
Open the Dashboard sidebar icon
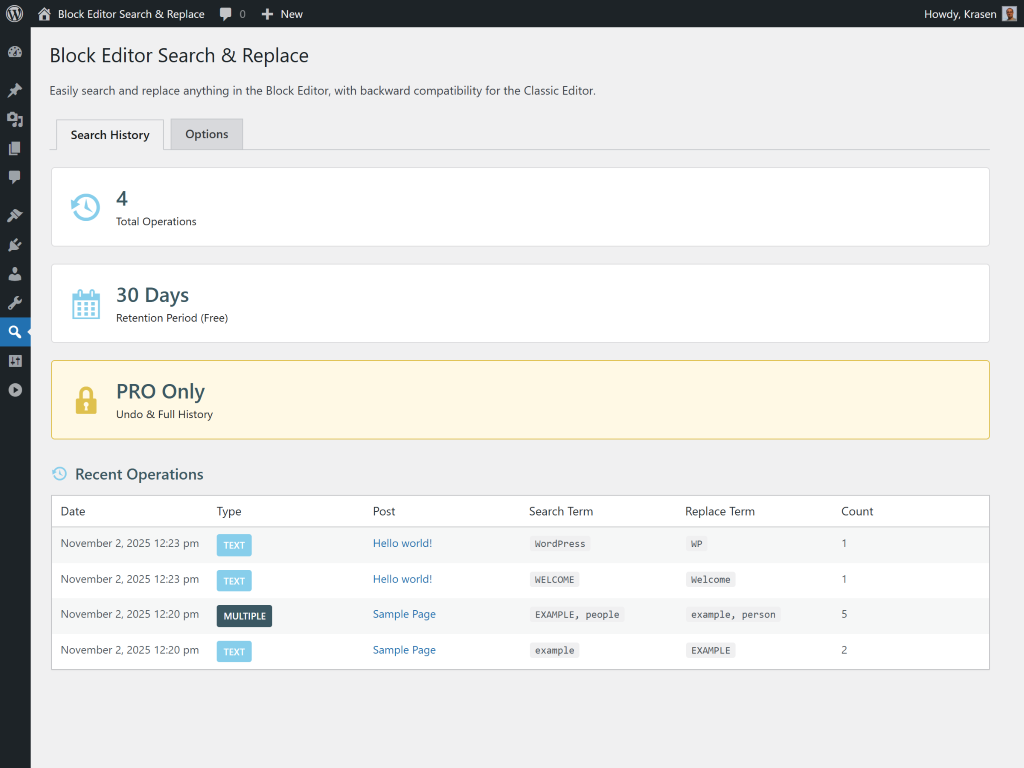(15, 52)
